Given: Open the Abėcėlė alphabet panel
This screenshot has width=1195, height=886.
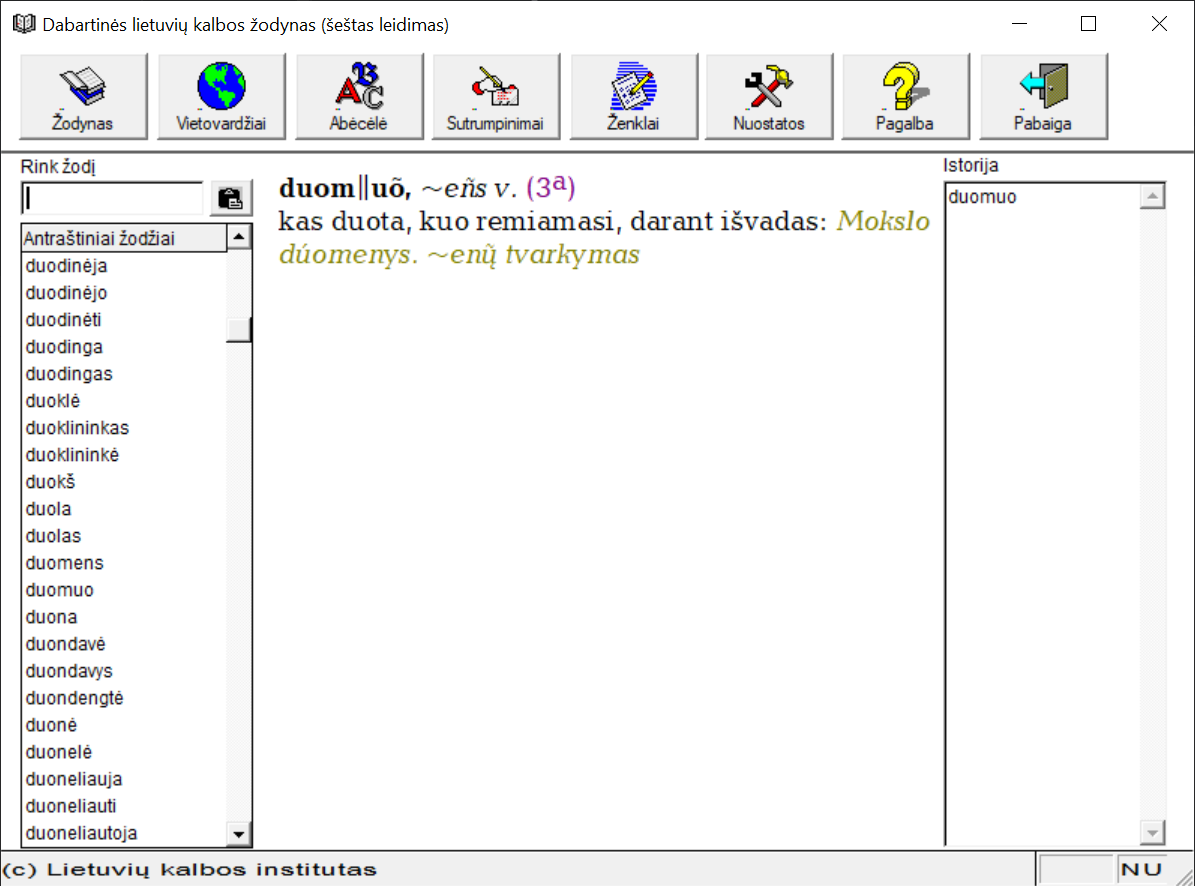Looking at the screenshot, I should pos(358,97).
